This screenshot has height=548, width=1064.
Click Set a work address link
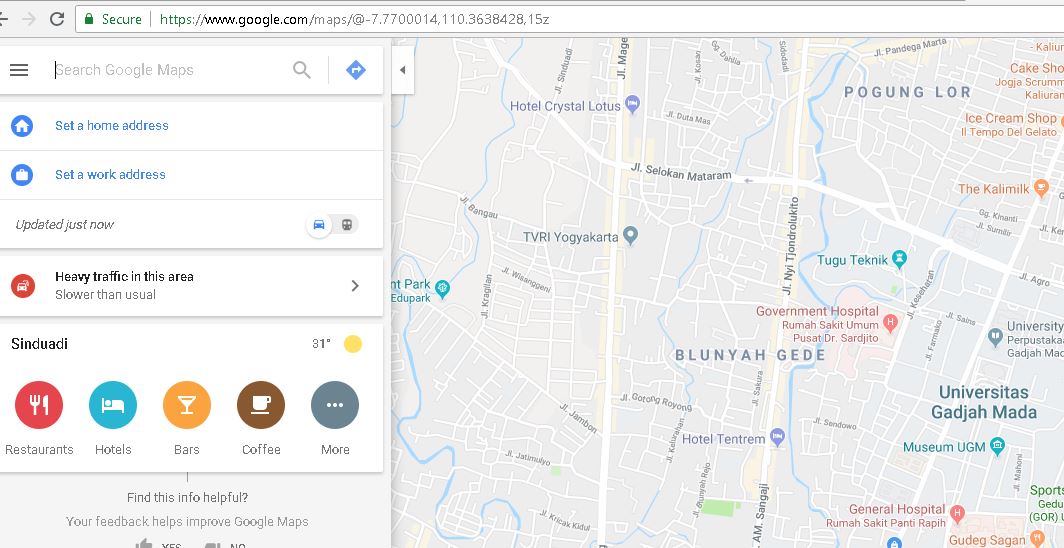[x=111, y=175]
